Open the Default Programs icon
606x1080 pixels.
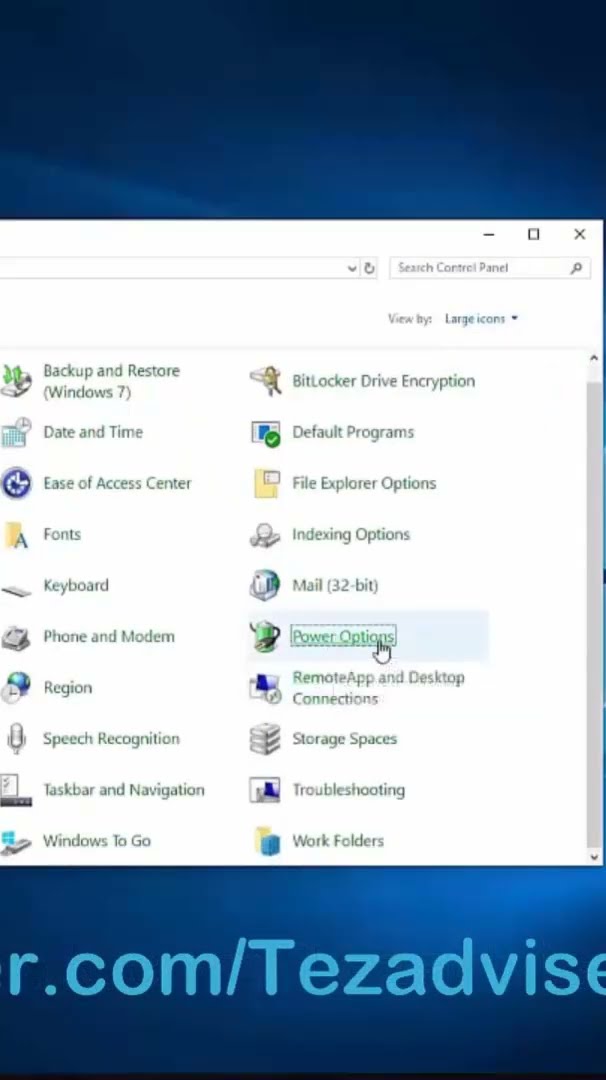click(x=265, y=433)
